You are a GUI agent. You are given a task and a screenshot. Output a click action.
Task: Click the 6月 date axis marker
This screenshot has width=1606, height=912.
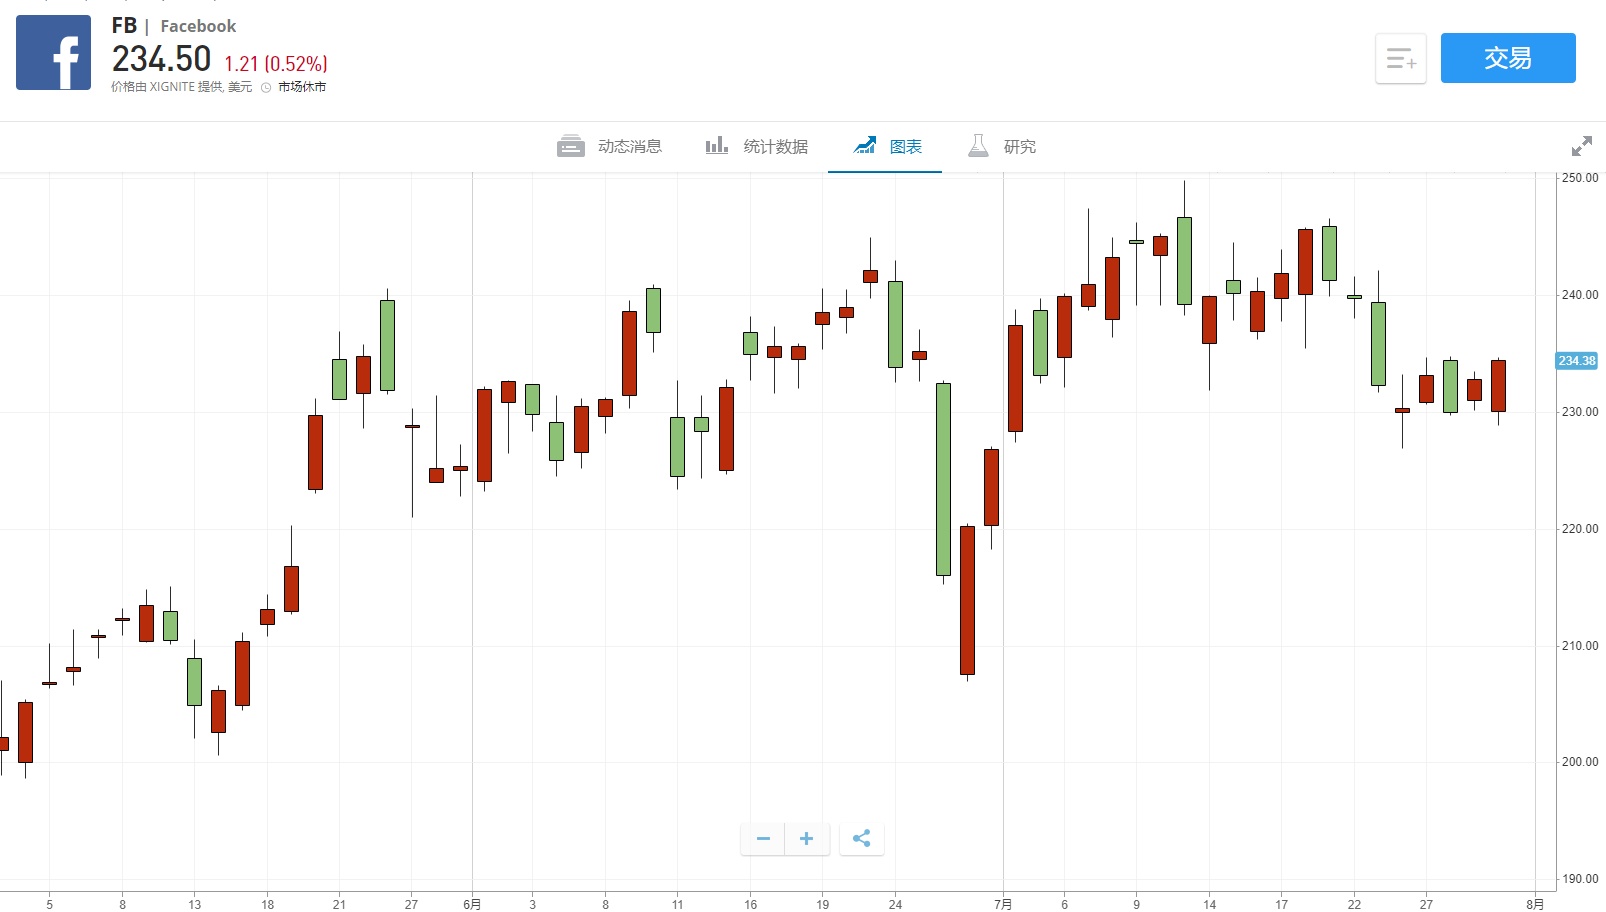pos(472,904)
